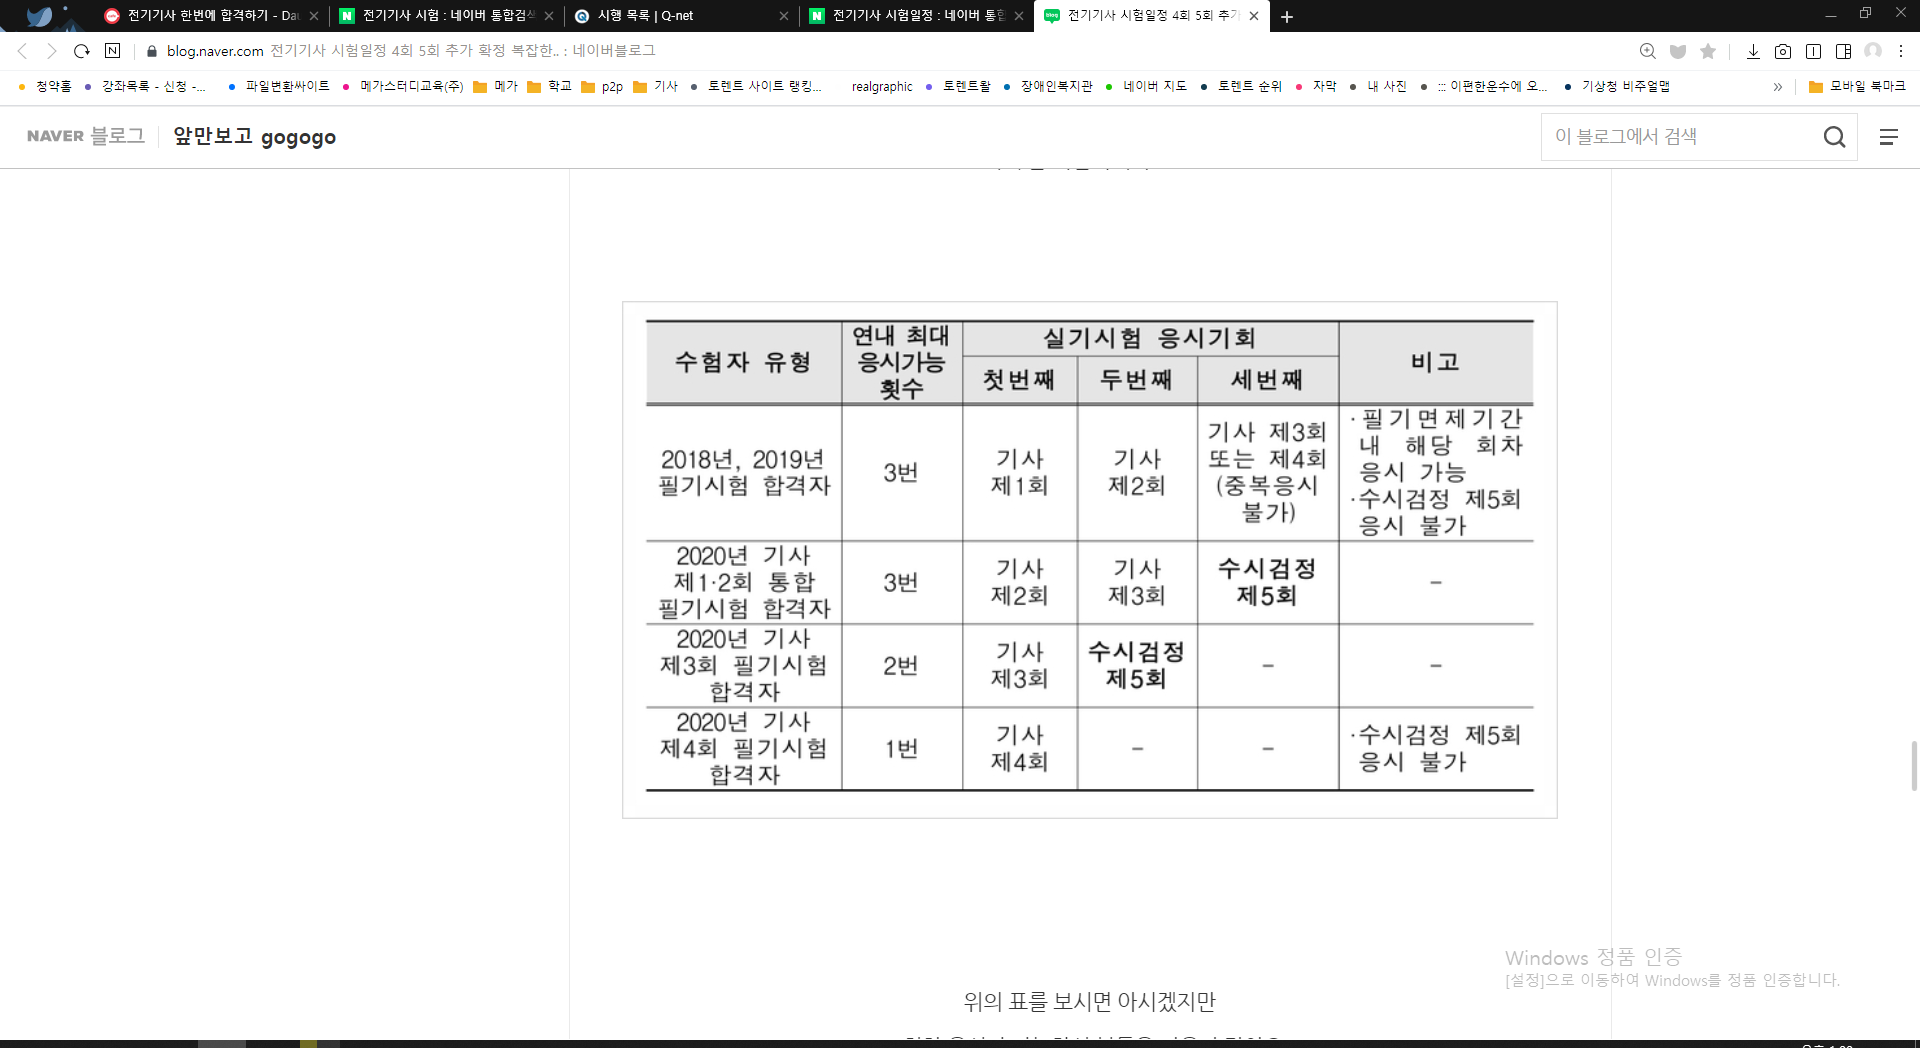The image size is (1920, 1048).
Task: Open the 학교 bookmarks folder
Action: tap(550, 87)
